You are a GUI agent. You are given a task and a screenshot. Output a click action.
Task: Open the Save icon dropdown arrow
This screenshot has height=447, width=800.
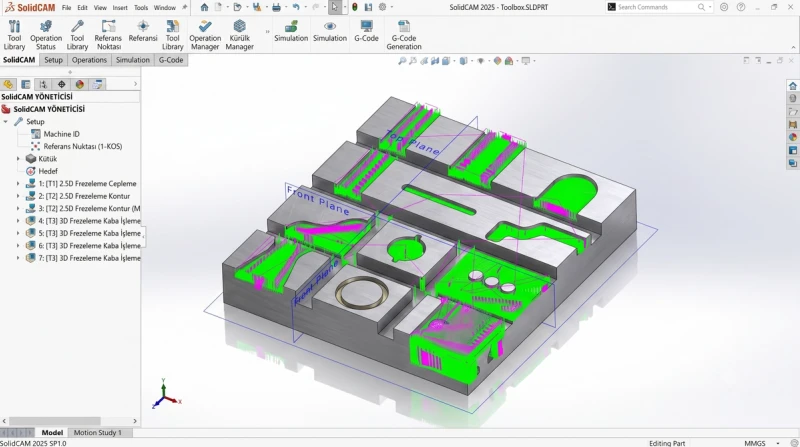pos(266,7)
